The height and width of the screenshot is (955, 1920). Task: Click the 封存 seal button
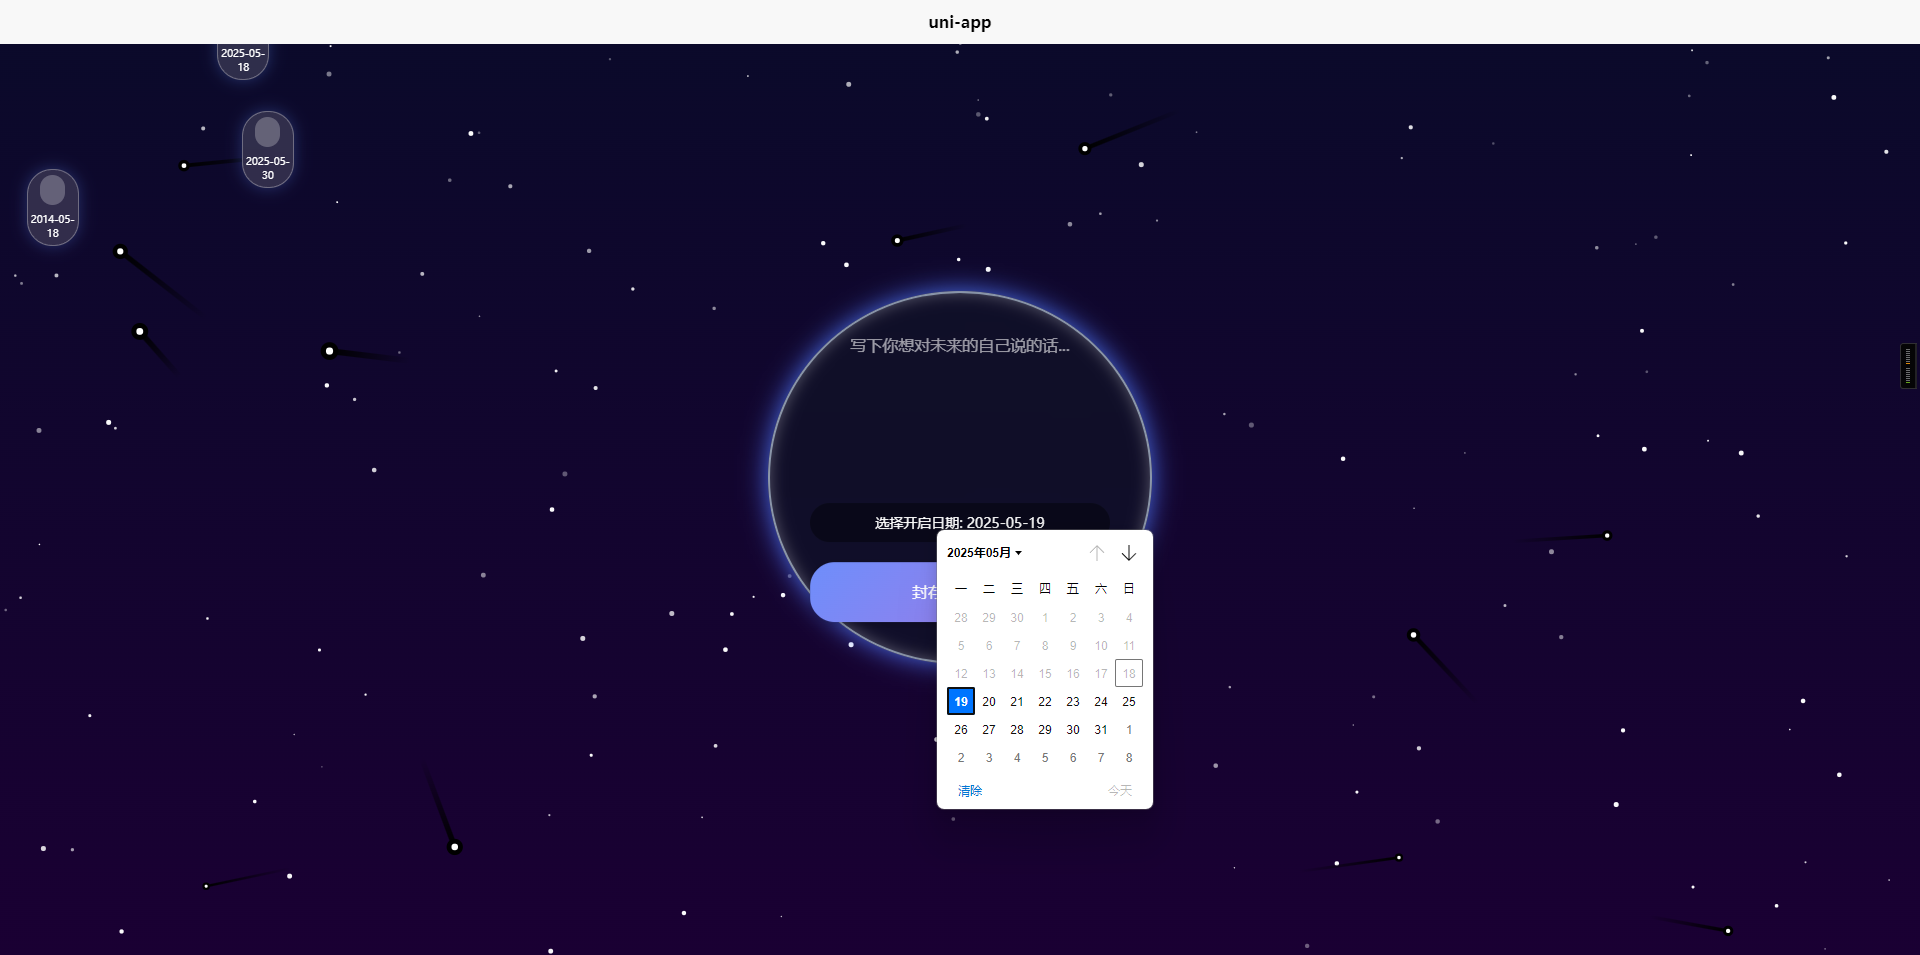[874, 592]
